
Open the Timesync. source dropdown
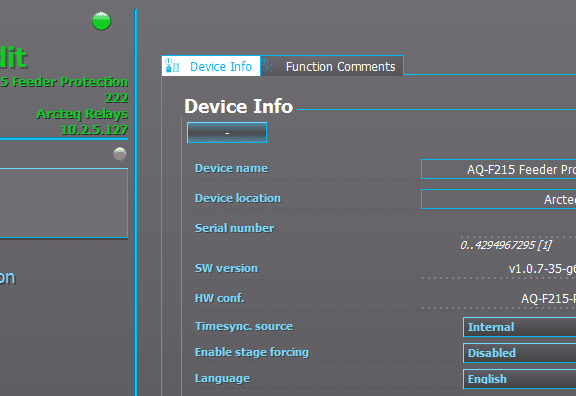pyautogui.click(x=519, y=327)
